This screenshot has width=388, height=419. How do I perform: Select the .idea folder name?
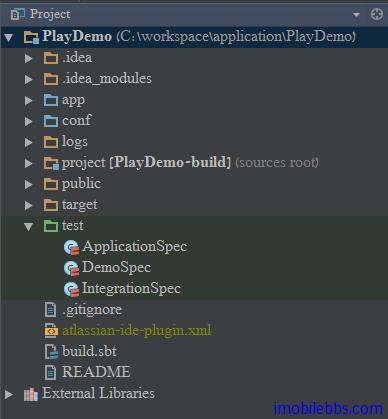[x=77, y=58]
